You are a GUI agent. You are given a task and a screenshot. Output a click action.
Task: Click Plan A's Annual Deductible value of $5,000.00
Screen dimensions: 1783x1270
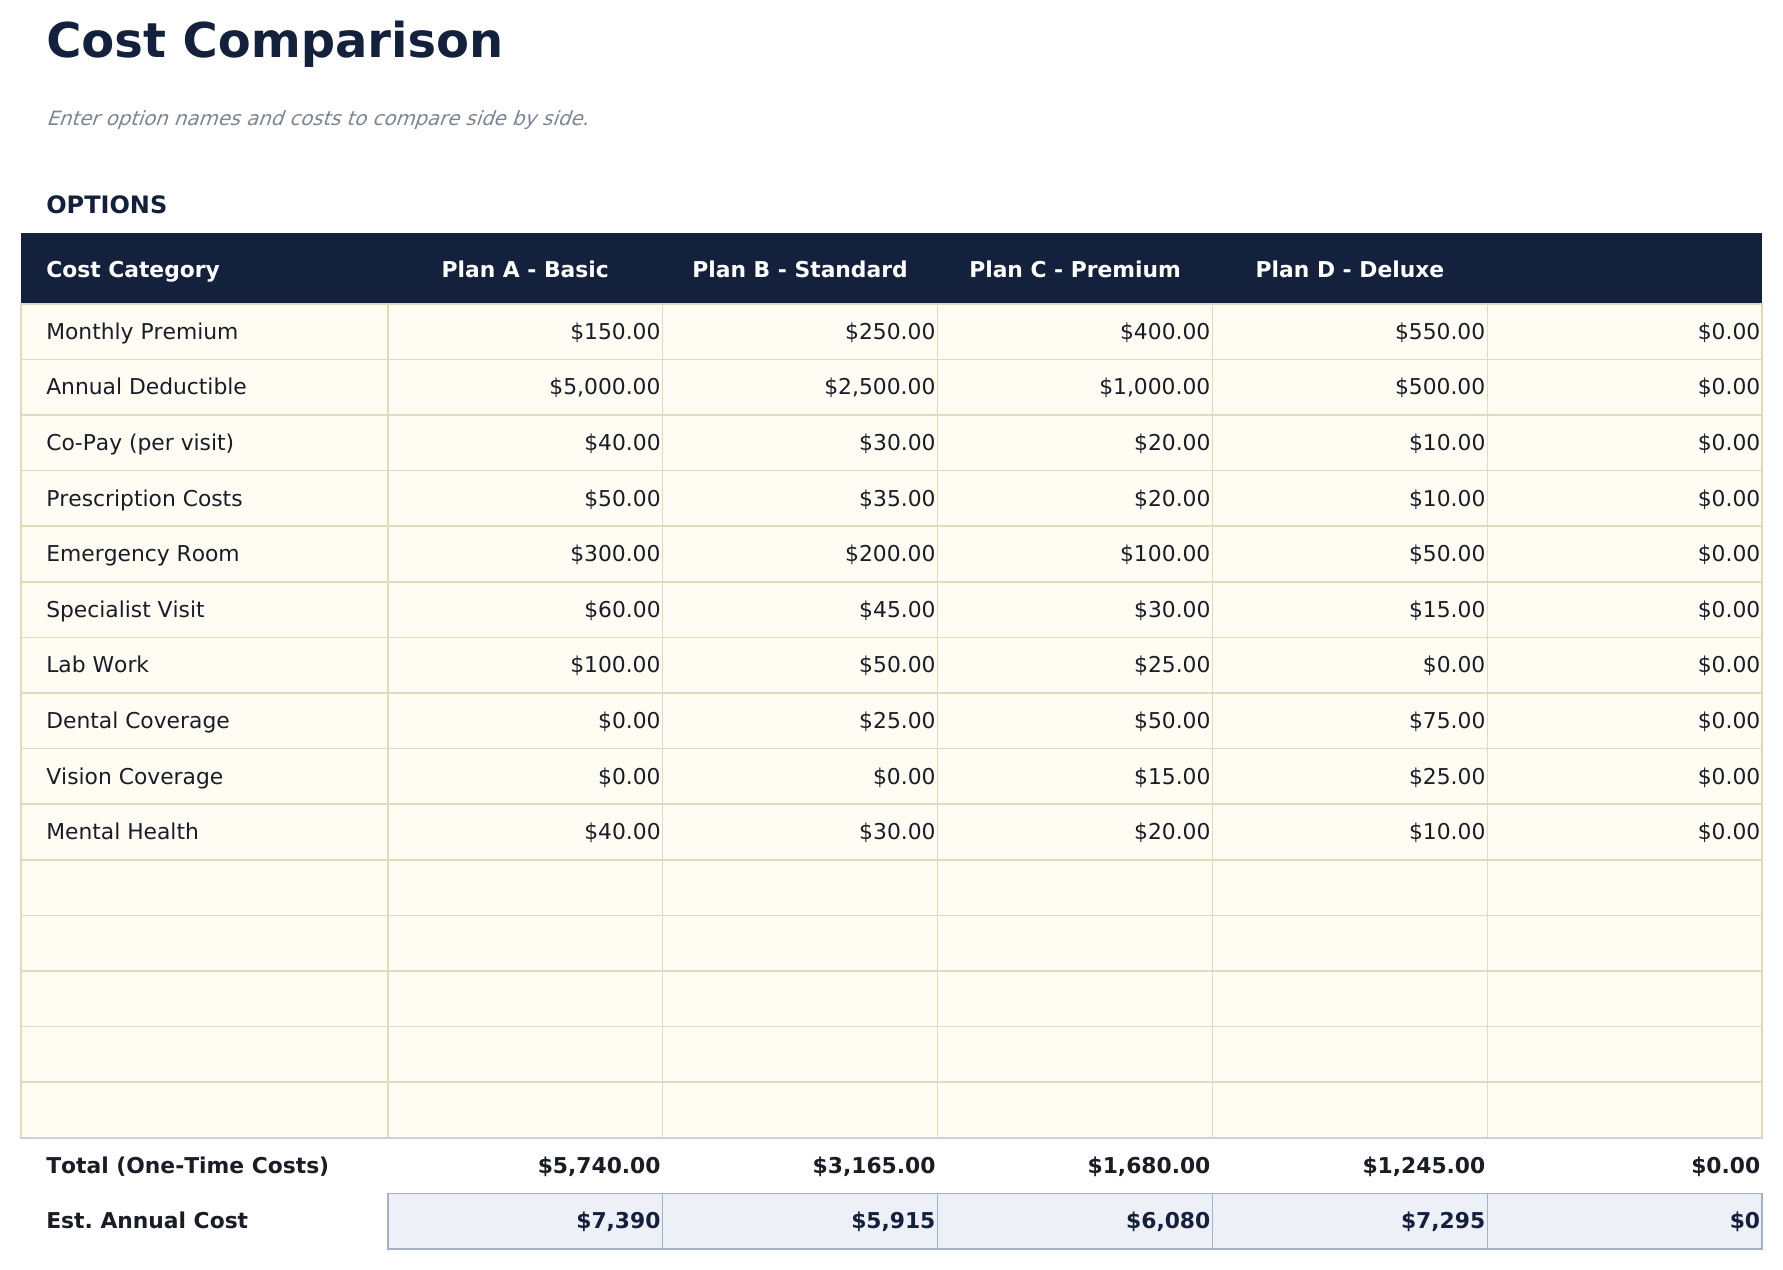[603, 386]
